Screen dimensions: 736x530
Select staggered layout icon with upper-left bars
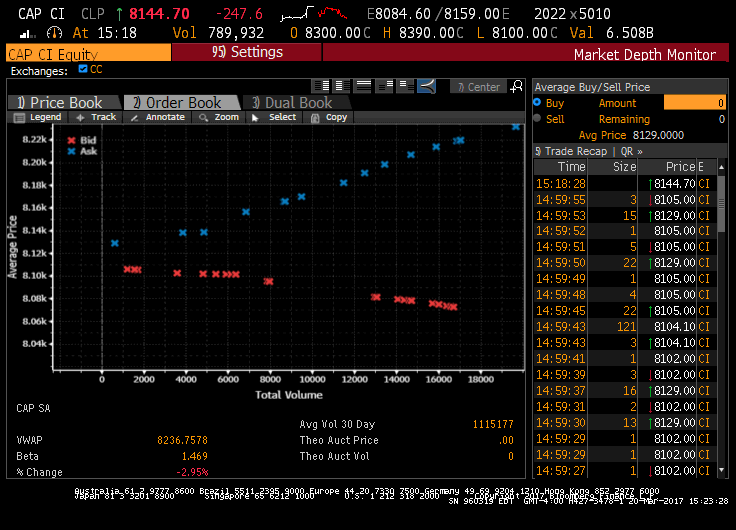406,86
